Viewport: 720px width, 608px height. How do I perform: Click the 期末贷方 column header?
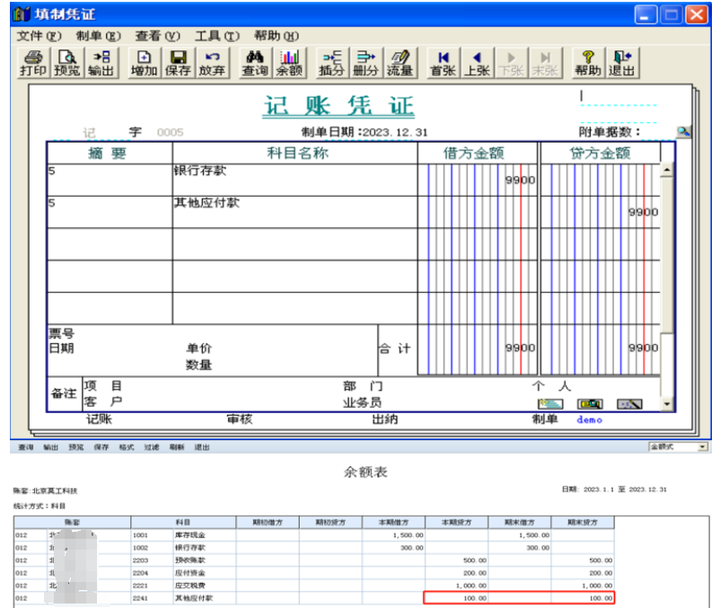[583, 522]
